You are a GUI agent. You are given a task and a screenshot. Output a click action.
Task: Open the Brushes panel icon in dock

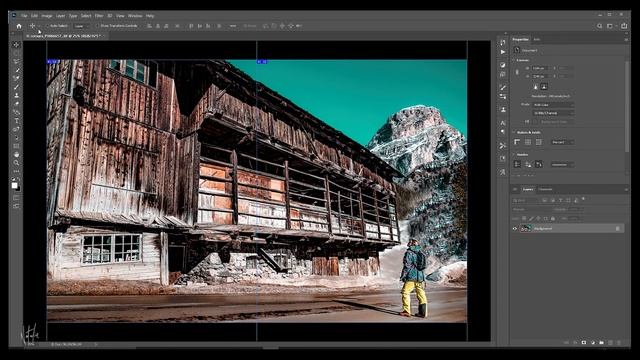503,87
